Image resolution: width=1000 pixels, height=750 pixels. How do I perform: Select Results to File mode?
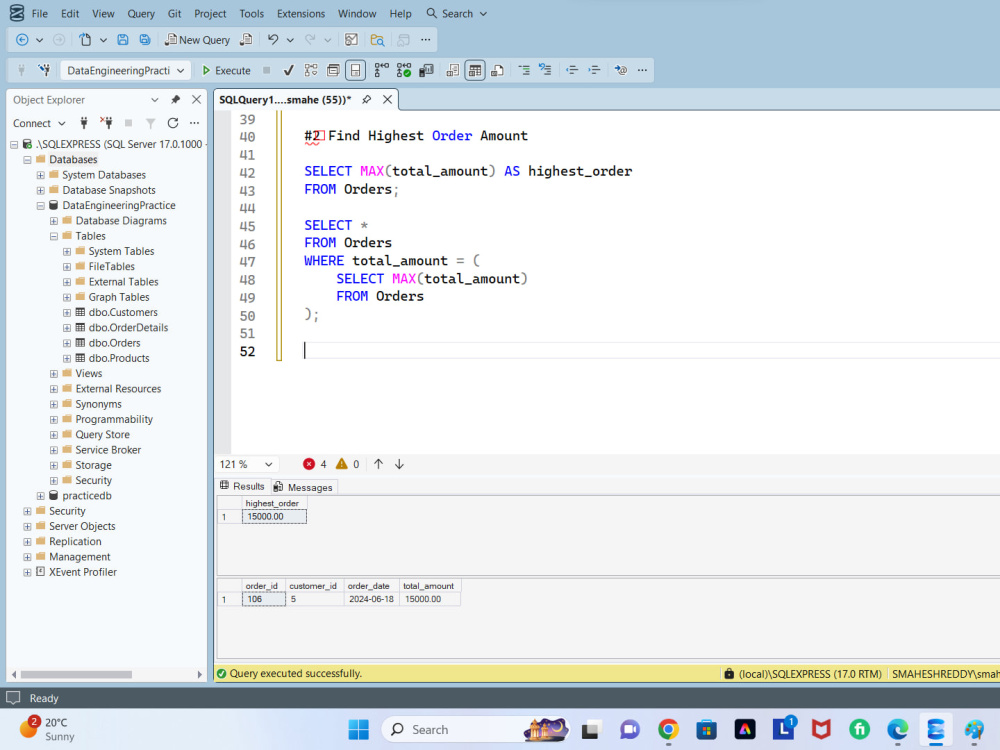click(x=497, y=70)
